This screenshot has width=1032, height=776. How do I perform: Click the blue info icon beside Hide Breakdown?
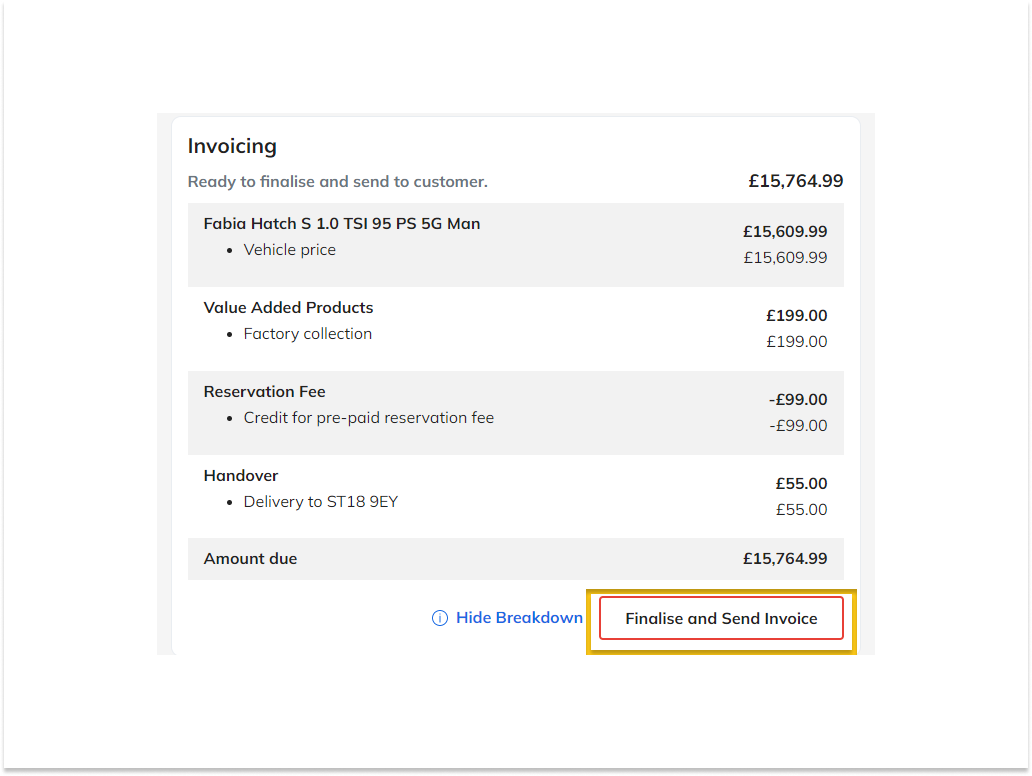[439, 618]
